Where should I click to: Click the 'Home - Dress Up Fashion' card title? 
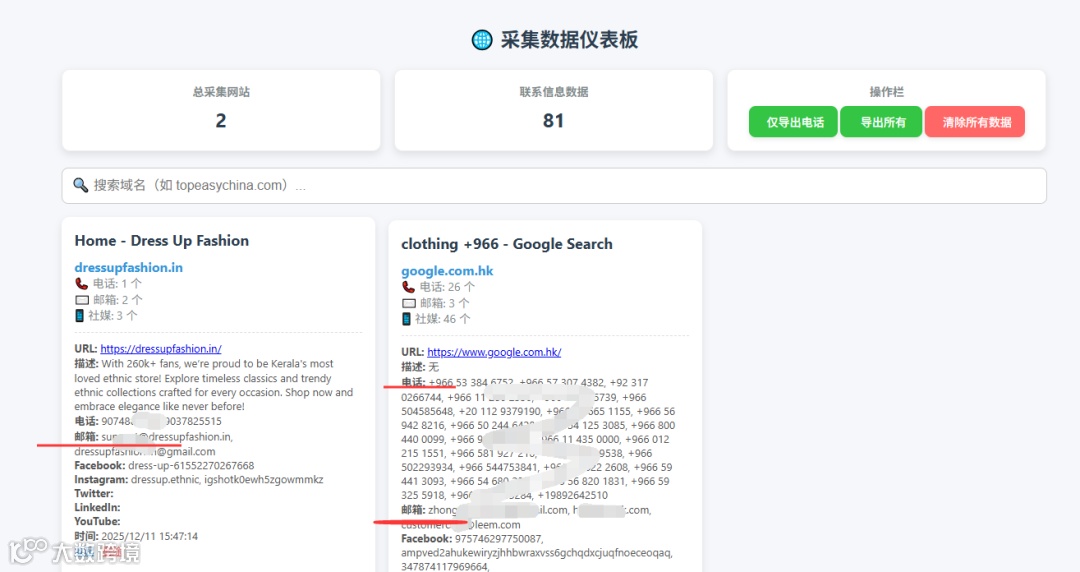tap(162, 241)
